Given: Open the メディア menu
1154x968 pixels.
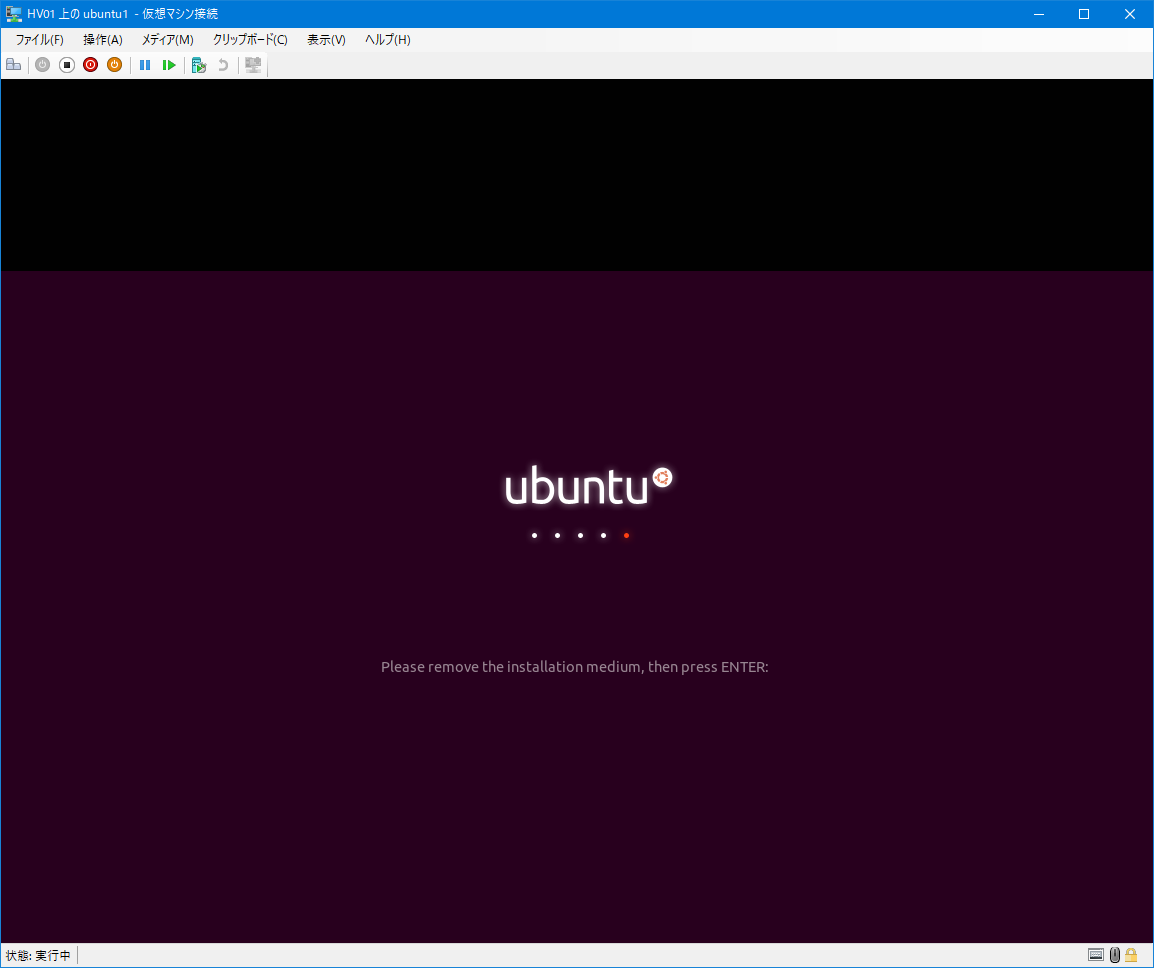Looking at the screenshot, I should 167,40.
